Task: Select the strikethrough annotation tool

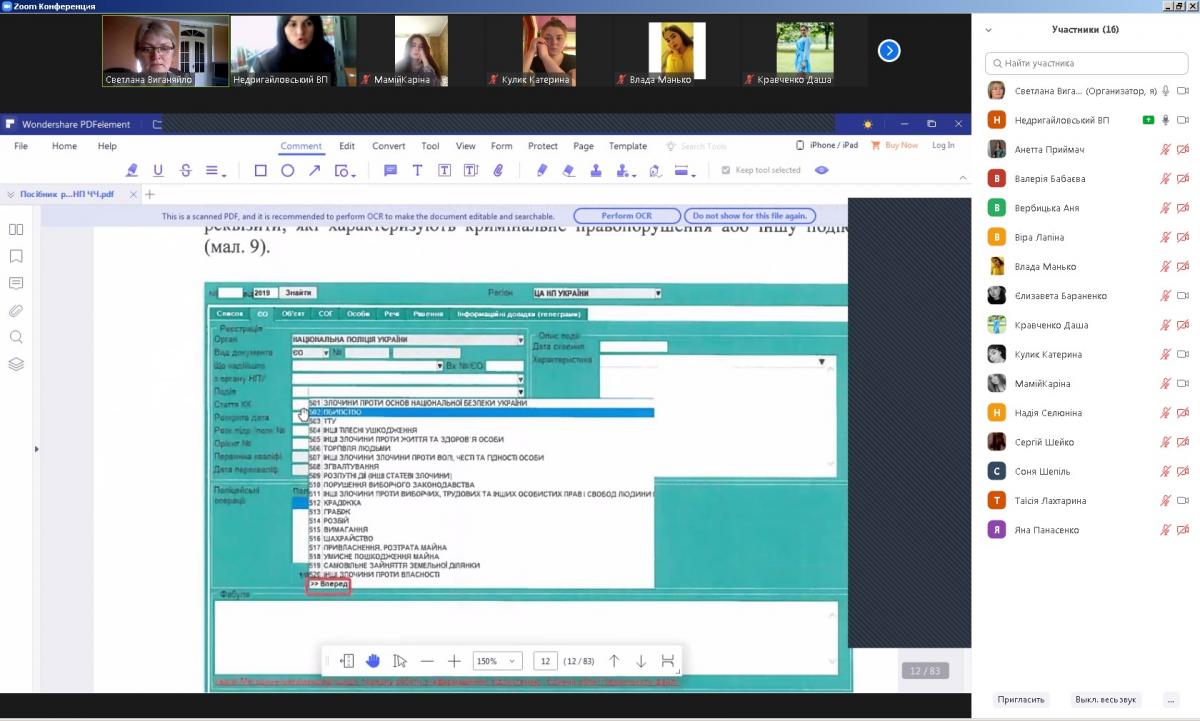Action: (185, 171)
